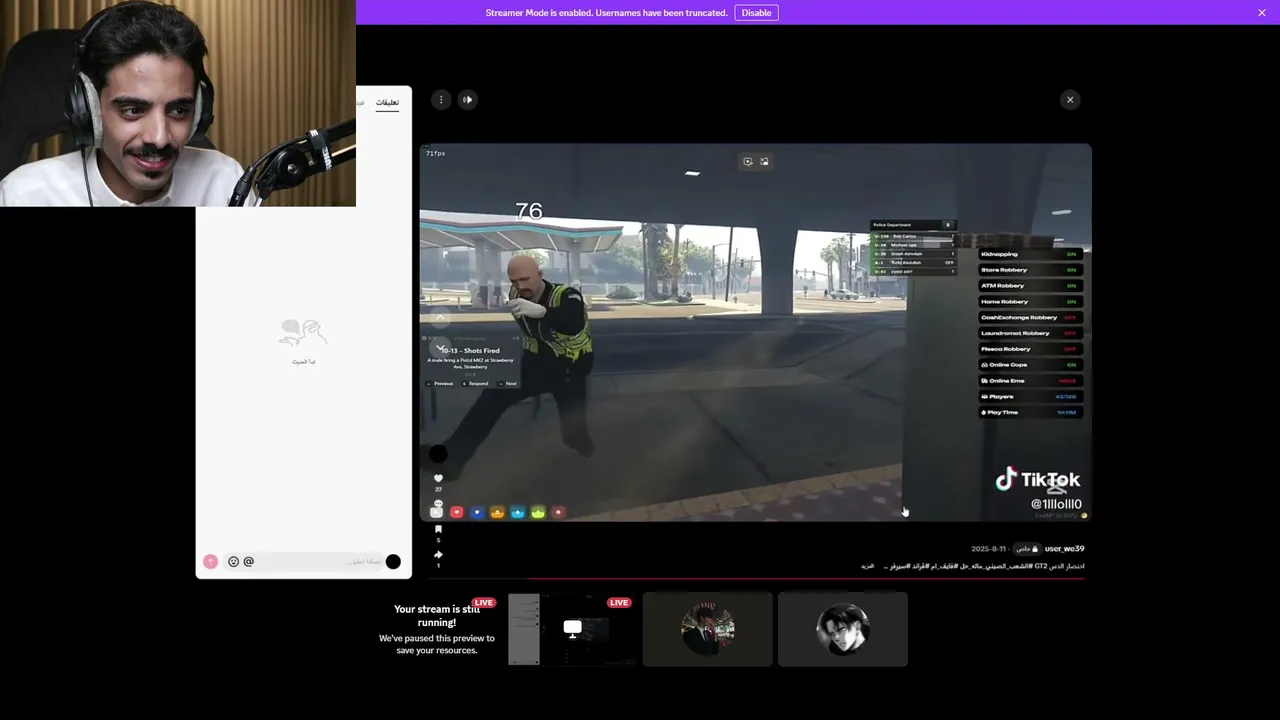The width and height of the screenshot is (1280, 720).
Task: Click the 'Laundromat Robbery' status row
Action: 1031,333
